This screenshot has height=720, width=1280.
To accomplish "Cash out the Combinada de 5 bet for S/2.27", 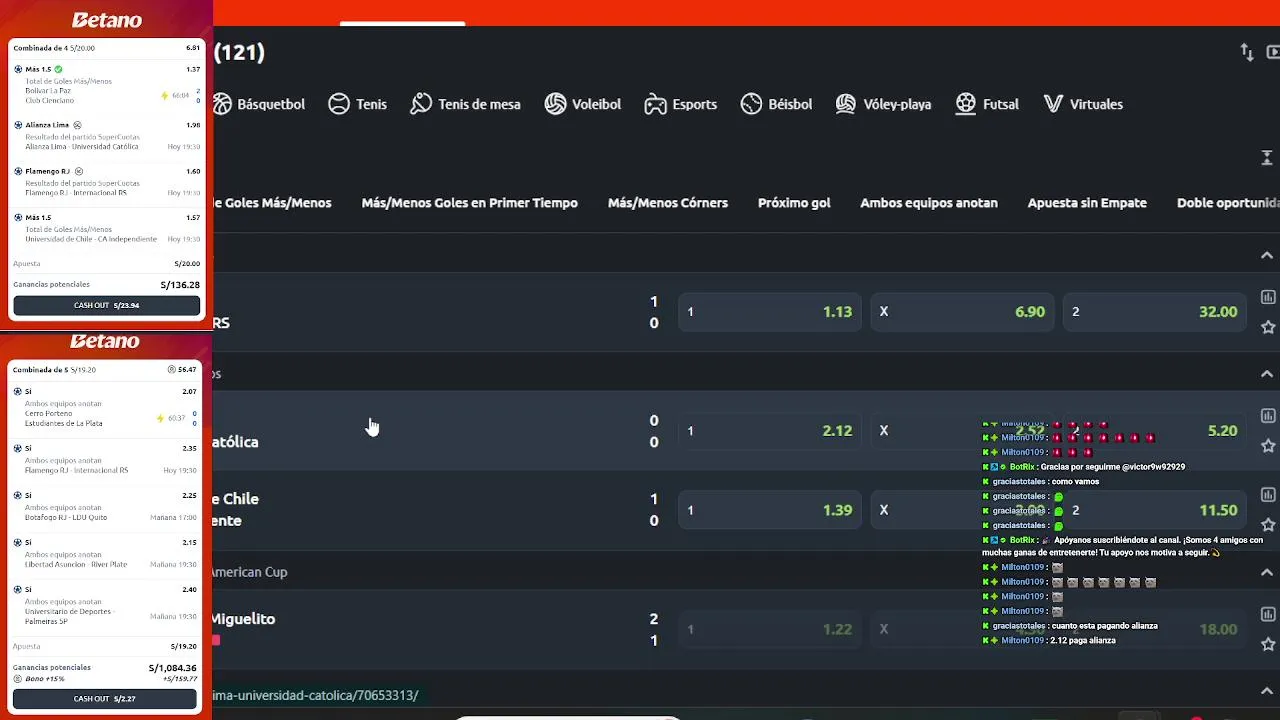I will (105, 699).
